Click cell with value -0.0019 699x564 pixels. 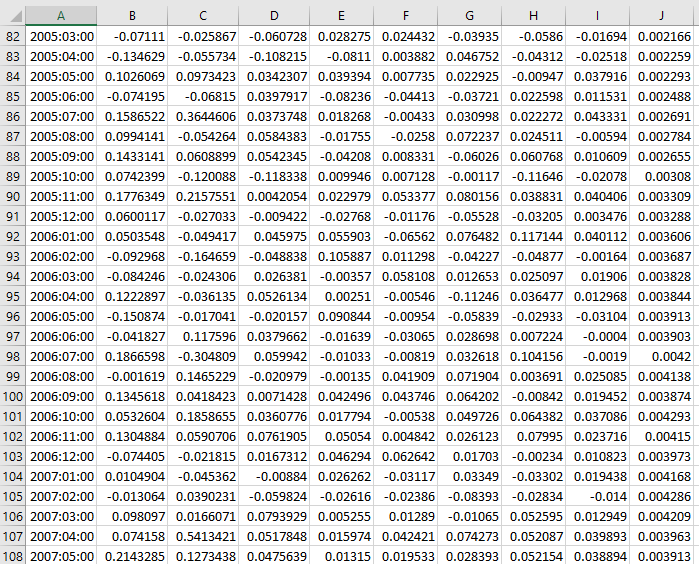tap(597, 357)
